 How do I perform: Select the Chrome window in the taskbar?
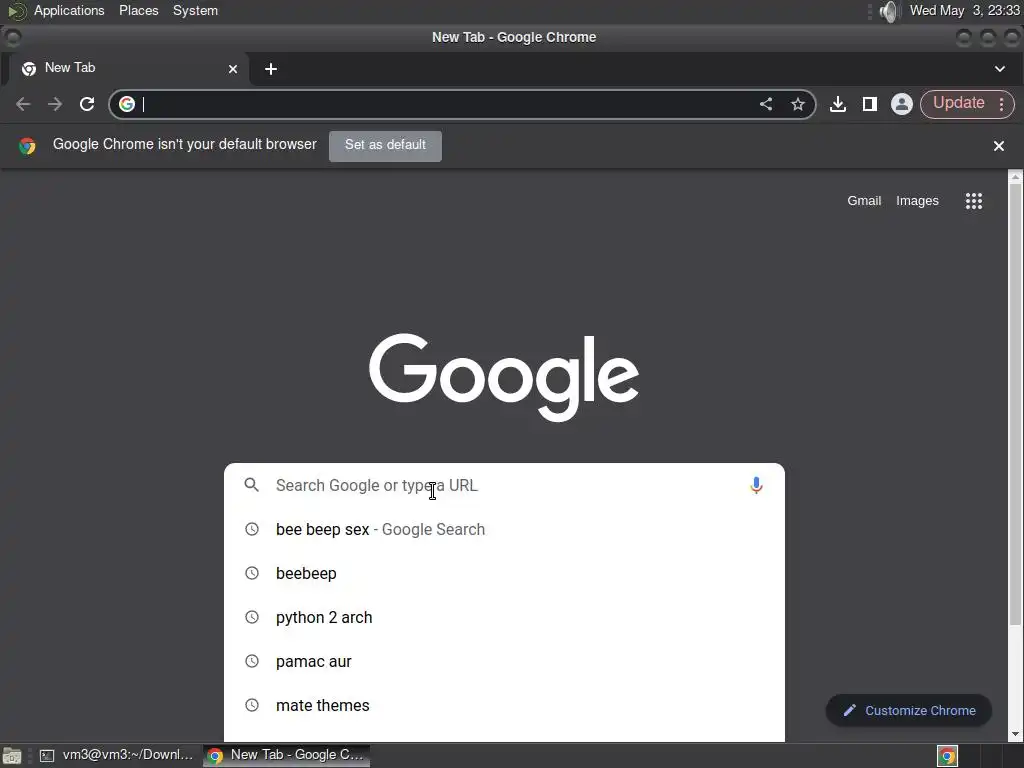pos(286,755)
